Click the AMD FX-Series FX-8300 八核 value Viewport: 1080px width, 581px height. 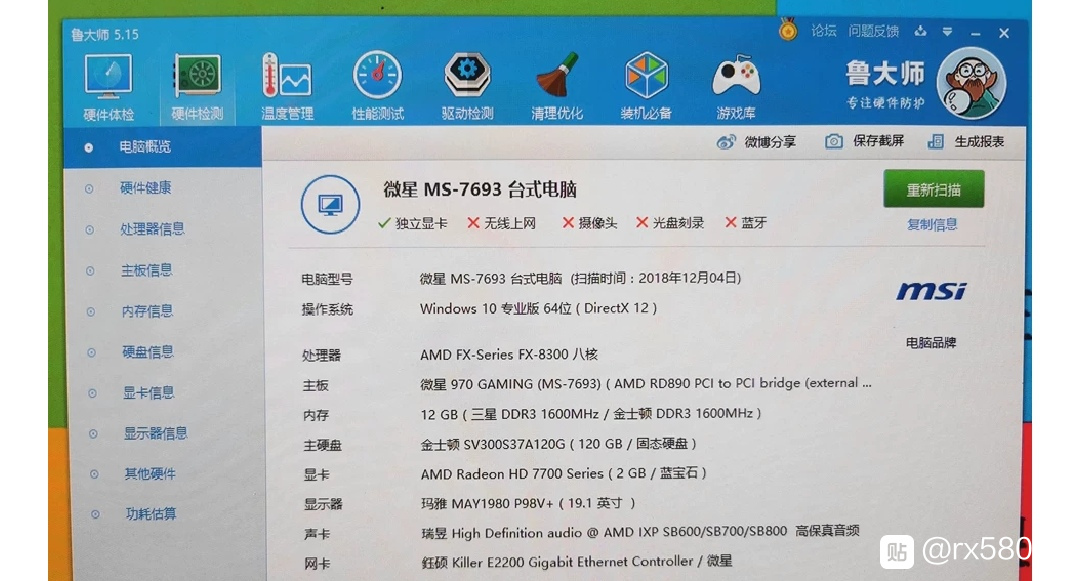(509, 355)
